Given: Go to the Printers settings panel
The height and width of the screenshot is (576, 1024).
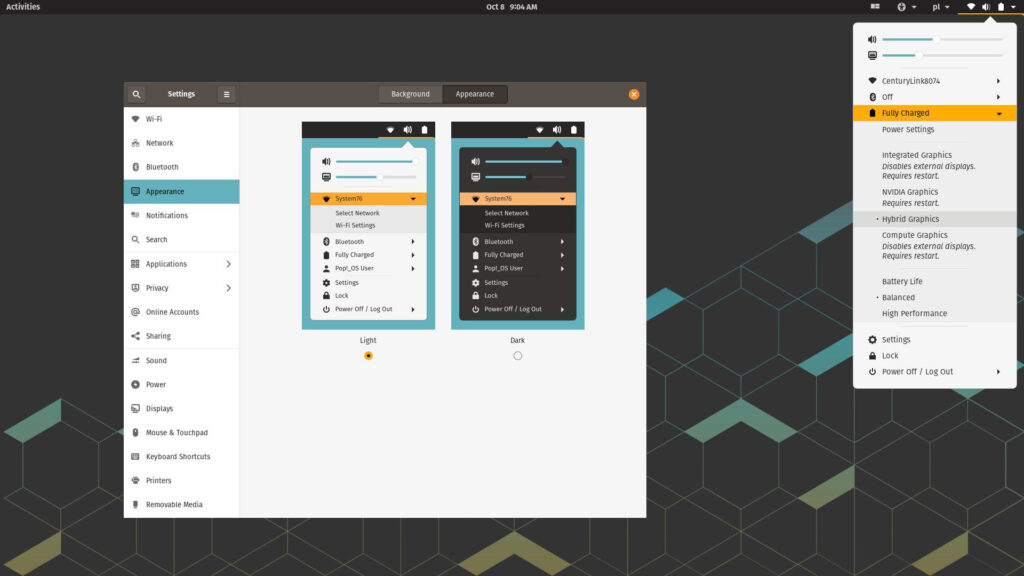Looking at the screenshot, I should [x=182, y=481].
